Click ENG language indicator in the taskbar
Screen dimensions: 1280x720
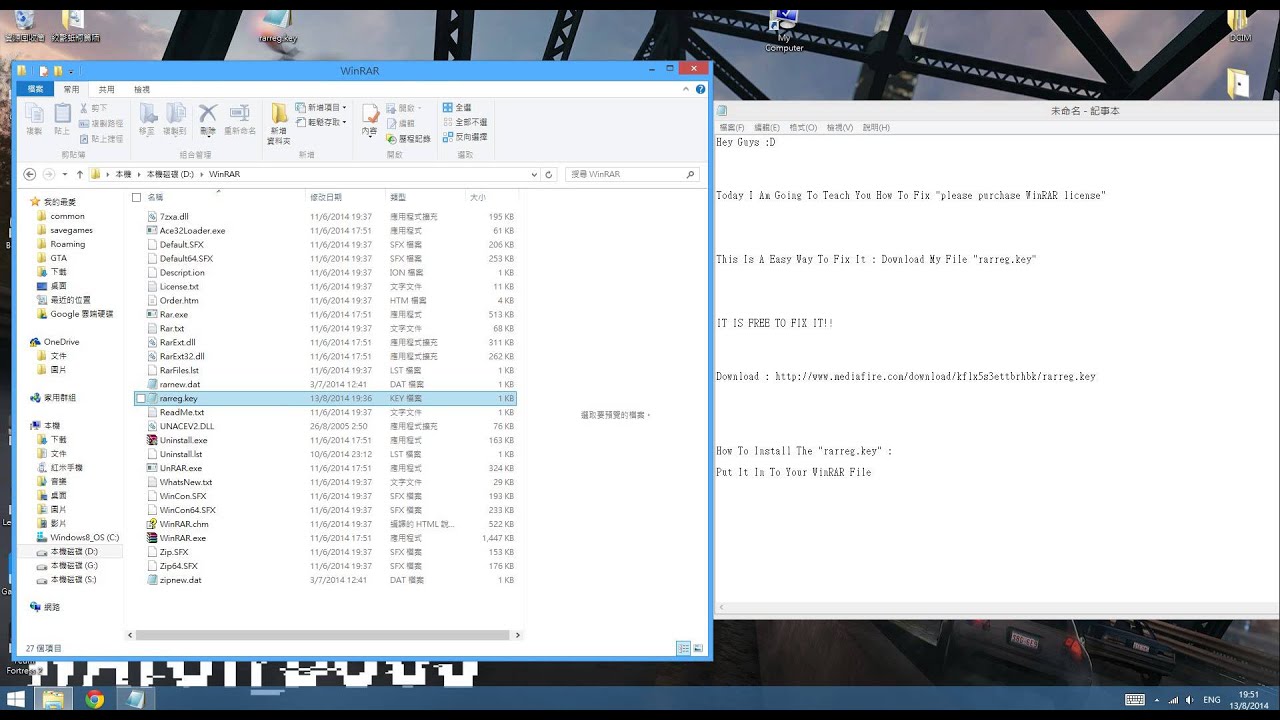pyautogui.click(x=1211, y=700)
